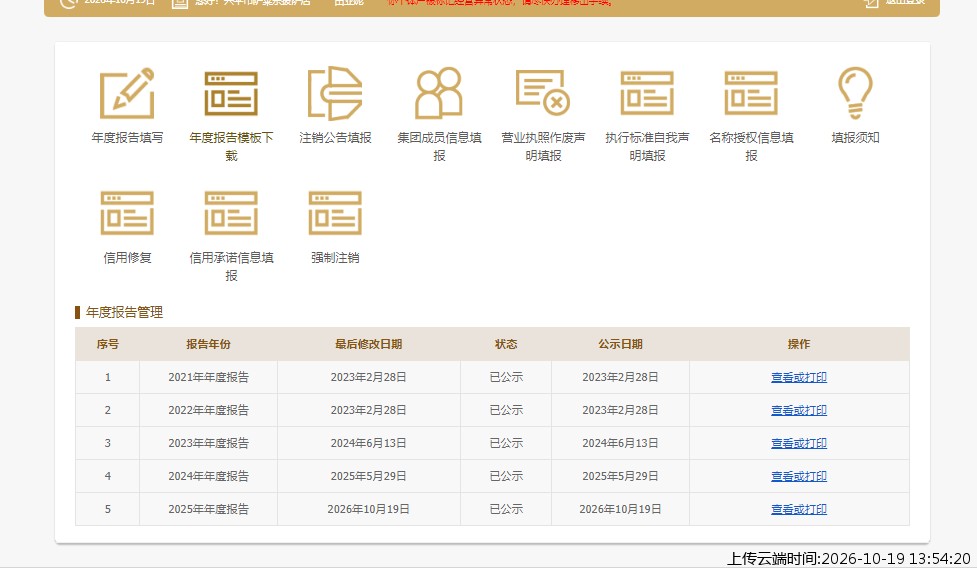
Task: Click the 最后修改日期 column header
Action: pos(368,344)
